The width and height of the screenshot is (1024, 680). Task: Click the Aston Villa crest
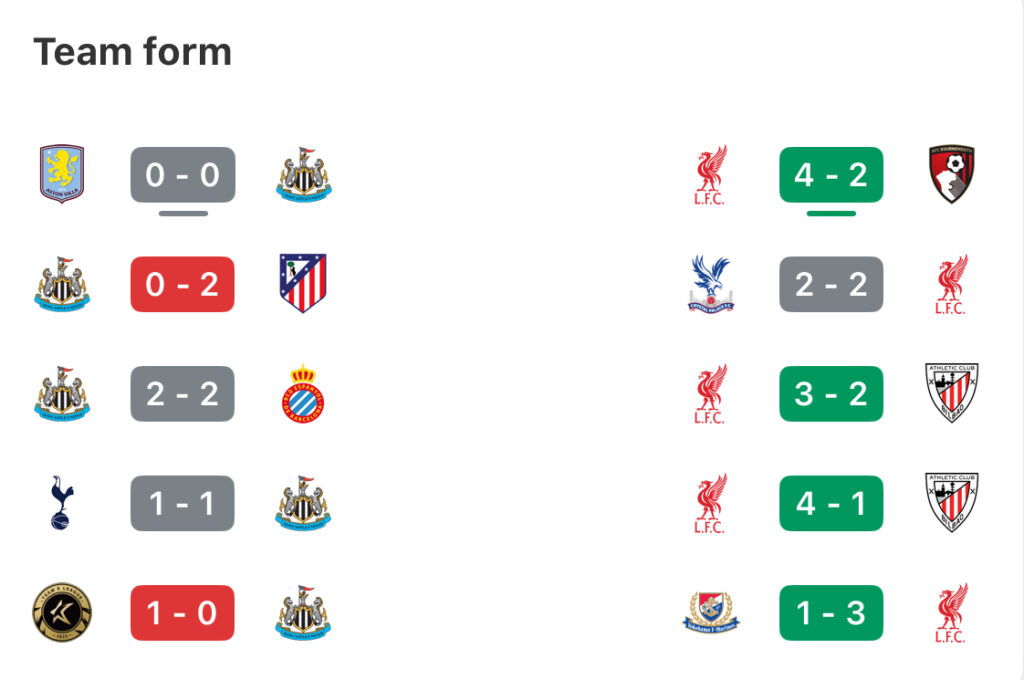pyautogui.click(x=62, y=174)
